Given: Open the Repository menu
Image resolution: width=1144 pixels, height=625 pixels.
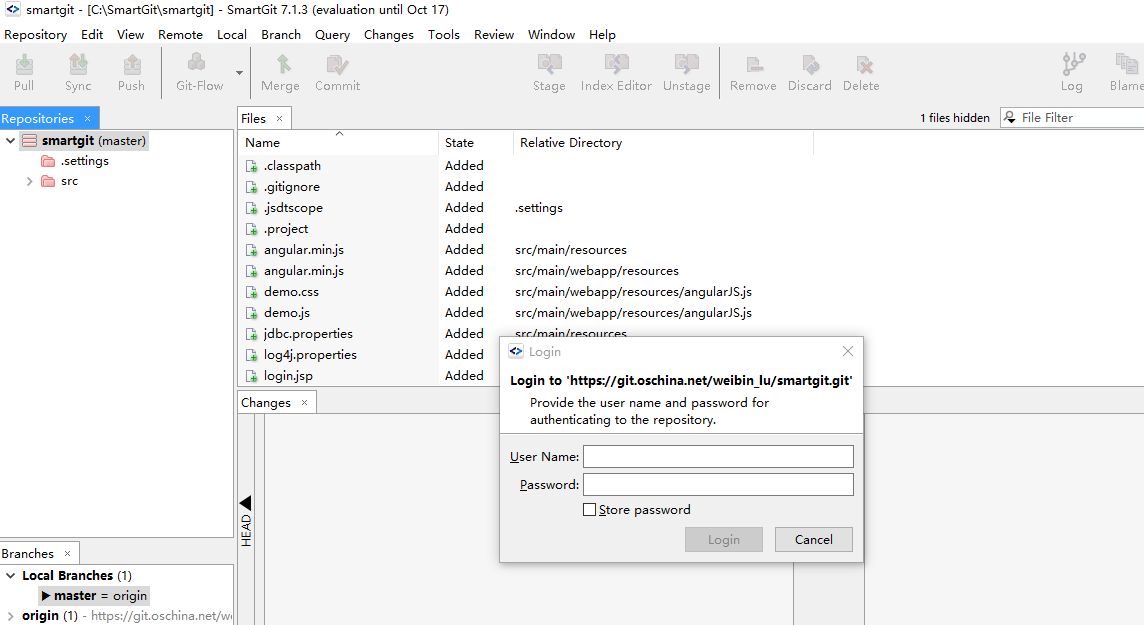Looking at the screenshot, I should point(36,34).
